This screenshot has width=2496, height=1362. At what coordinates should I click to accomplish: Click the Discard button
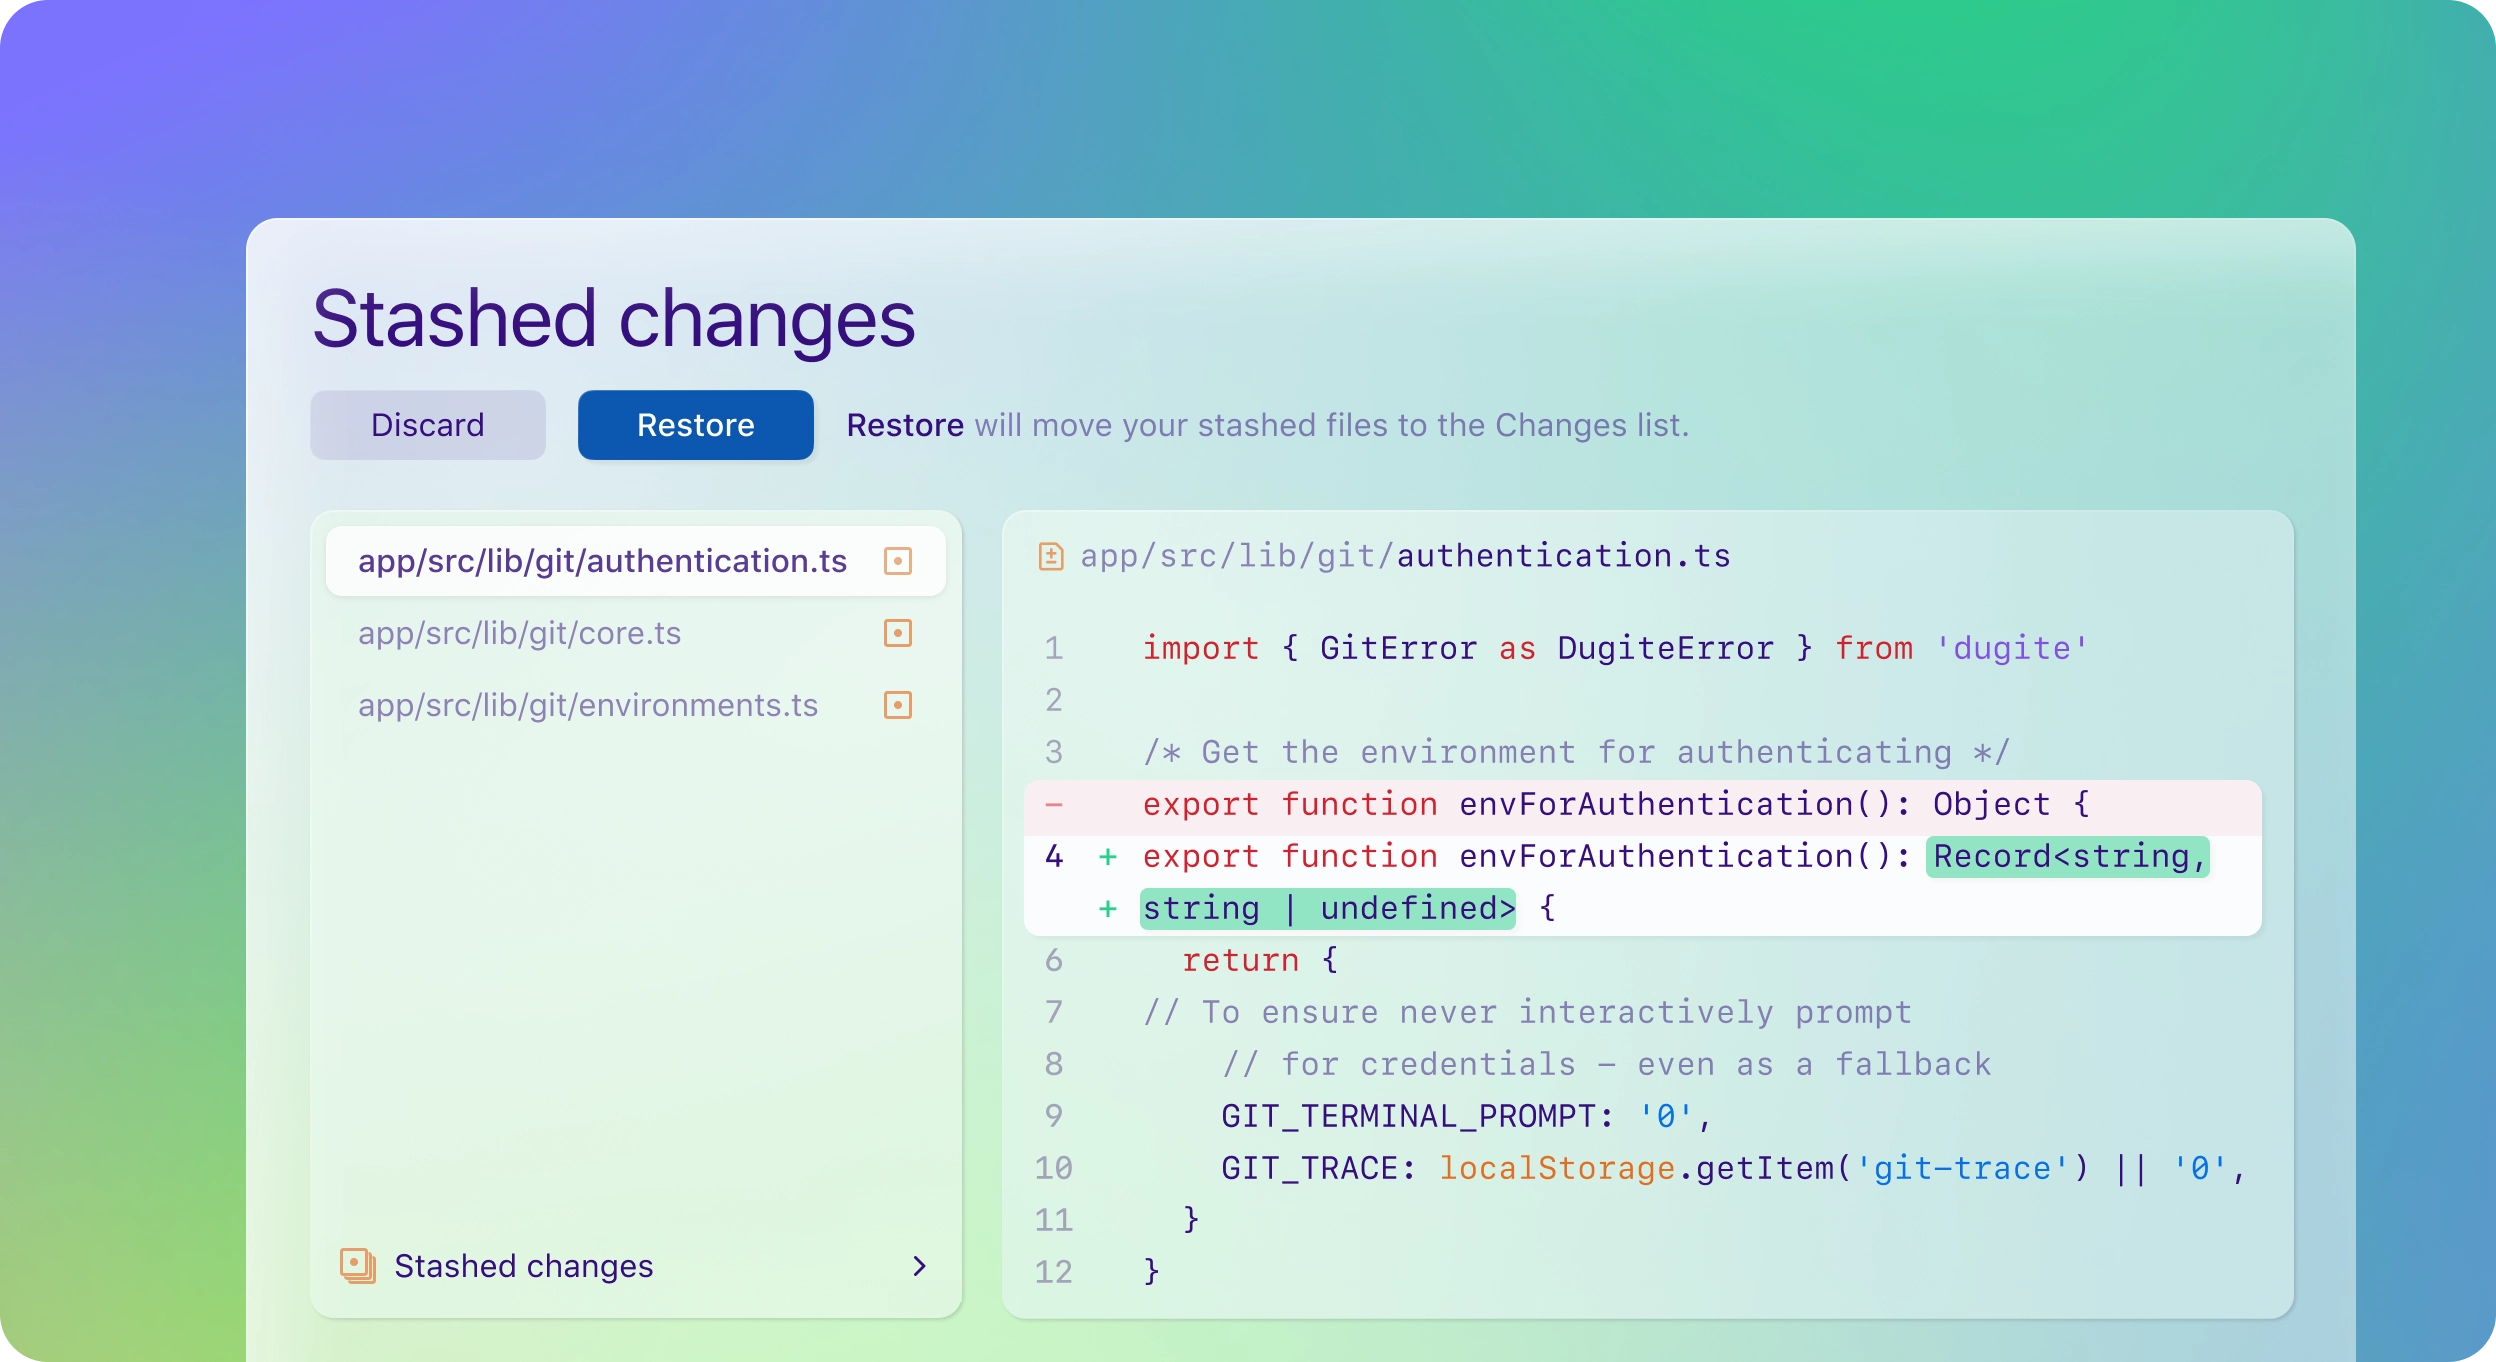coord(427,424)
